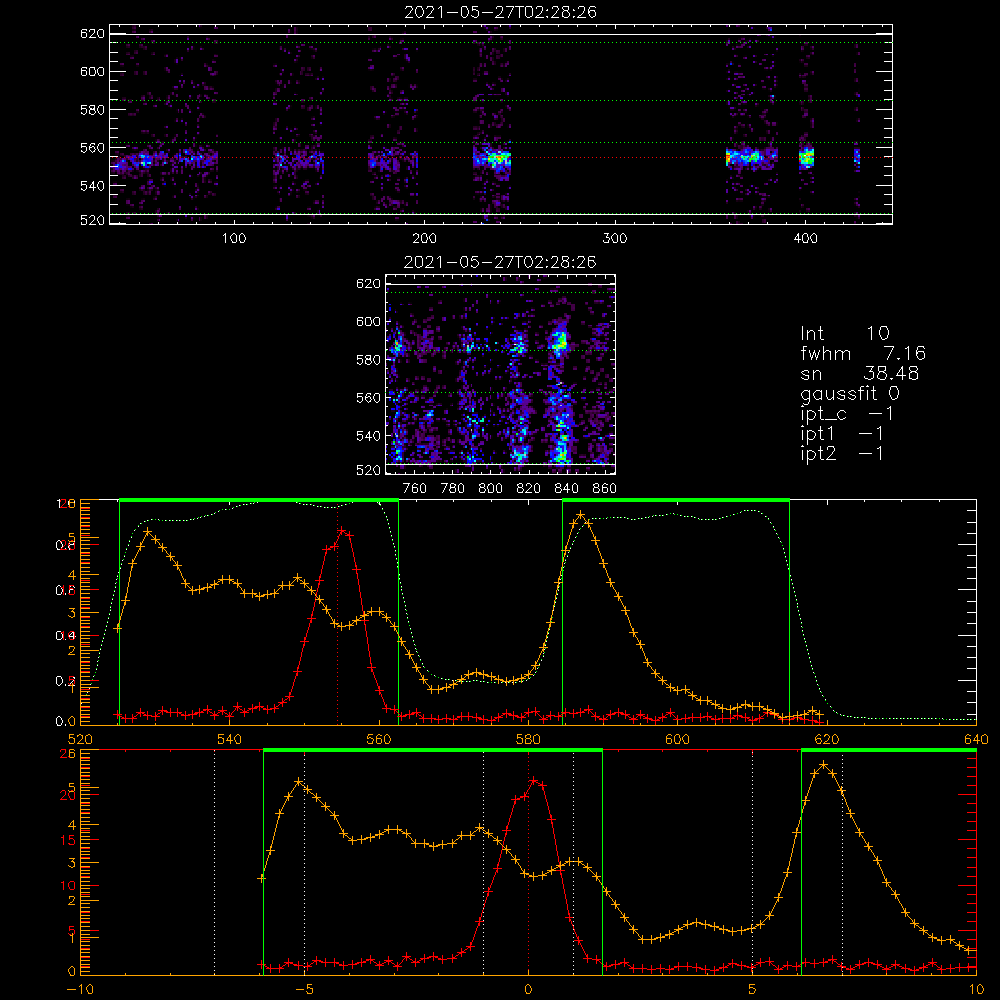
Task: Click x-axis label 100 of top spectrogram
Action: (234, 239)
